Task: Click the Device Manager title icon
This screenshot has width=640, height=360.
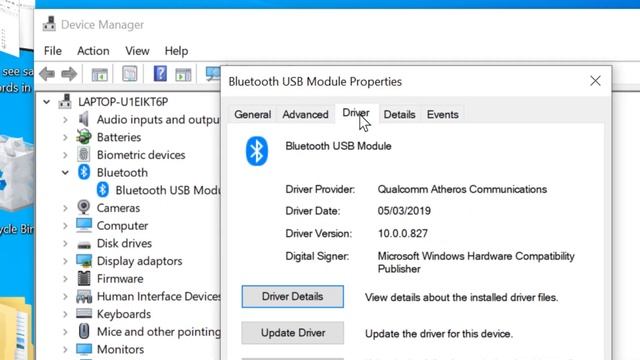Action: pyautogui.click(x=49, y=24)
